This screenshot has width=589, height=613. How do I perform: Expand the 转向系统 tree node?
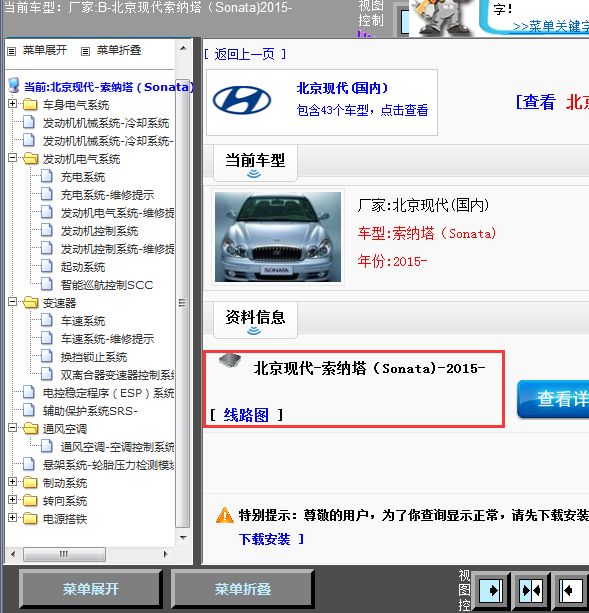[x=13, y=499]
